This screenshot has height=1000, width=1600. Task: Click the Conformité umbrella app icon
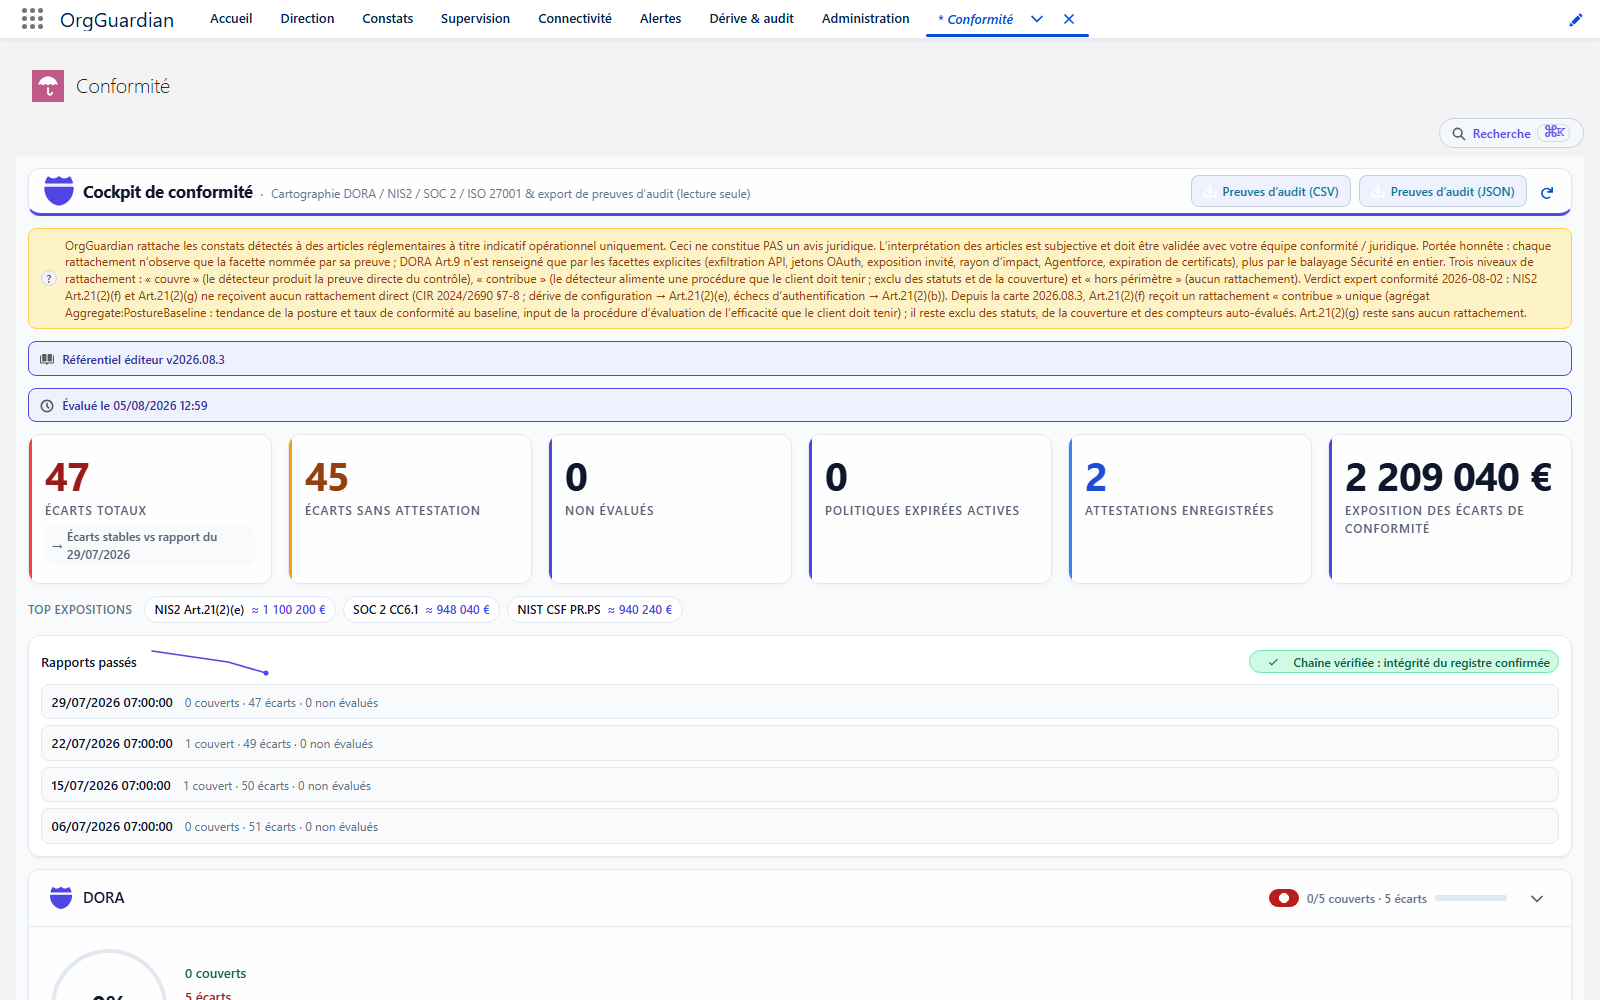pos(48,86)
